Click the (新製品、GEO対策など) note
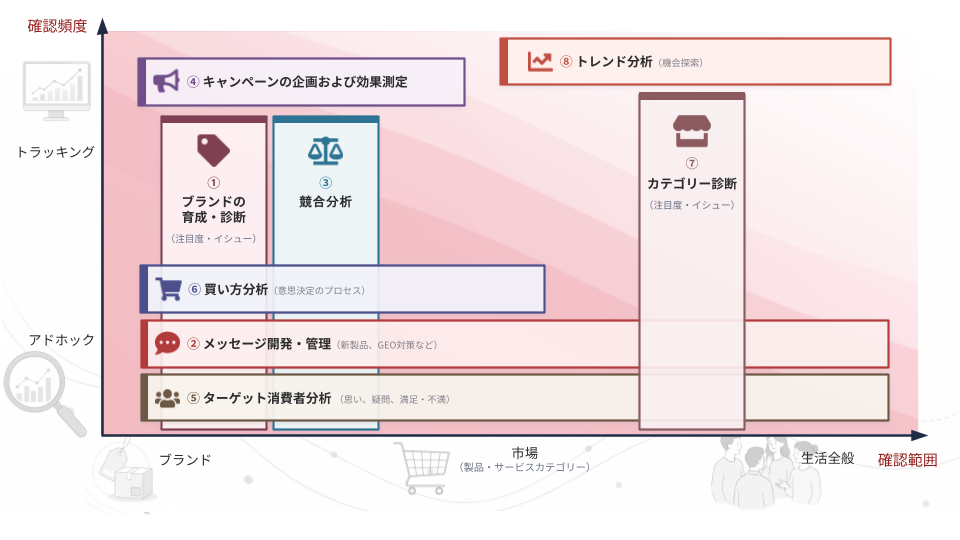The height and width of the screenshot is (540, 960). [387, 345]
